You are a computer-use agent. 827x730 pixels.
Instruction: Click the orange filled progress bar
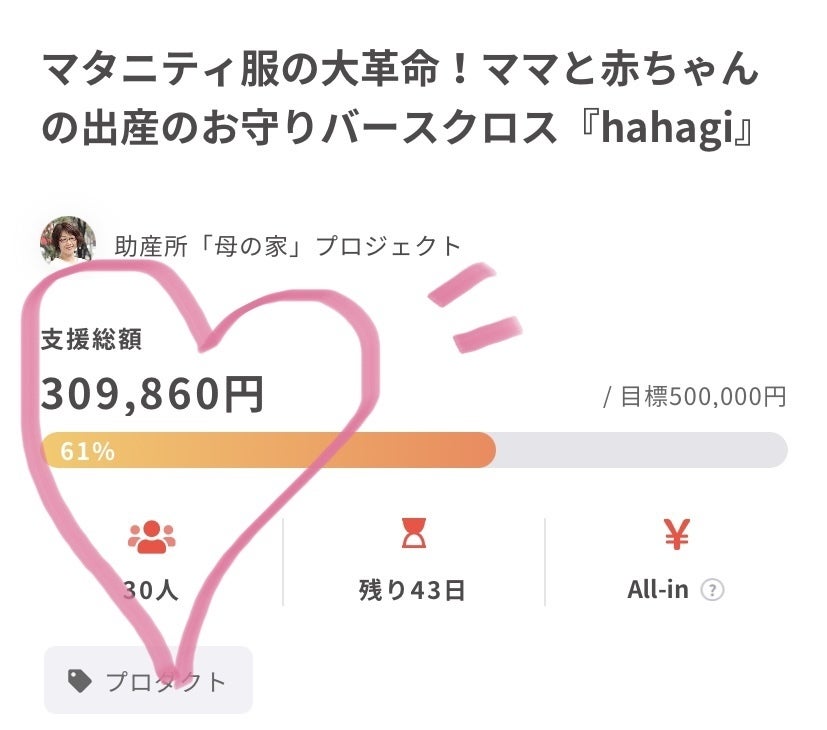(x=300, y=450)
